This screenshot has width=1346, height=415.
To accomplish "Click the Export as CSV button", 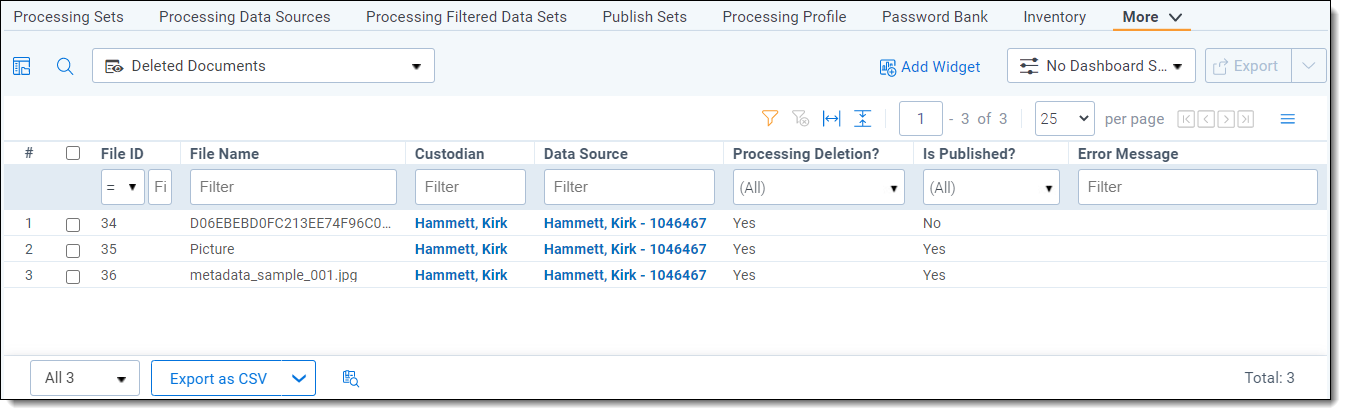I will click(x=218, y=378).
